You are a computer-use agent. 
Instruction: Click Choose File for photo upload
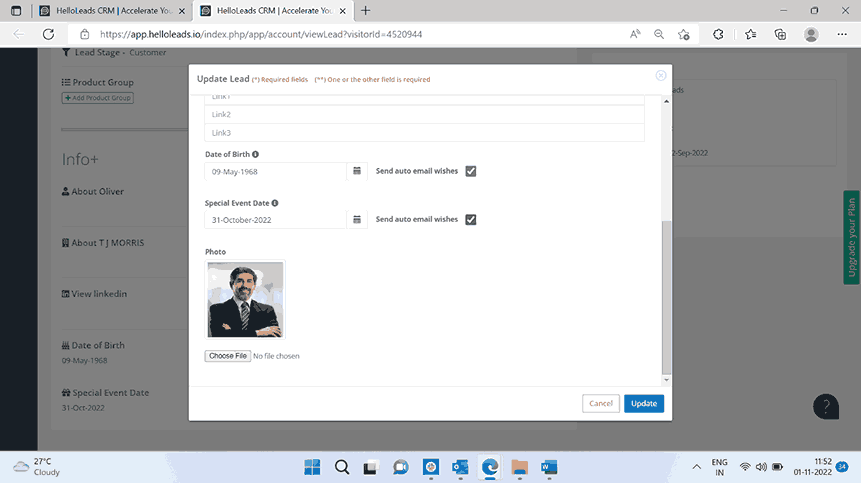tap(228, 356)
